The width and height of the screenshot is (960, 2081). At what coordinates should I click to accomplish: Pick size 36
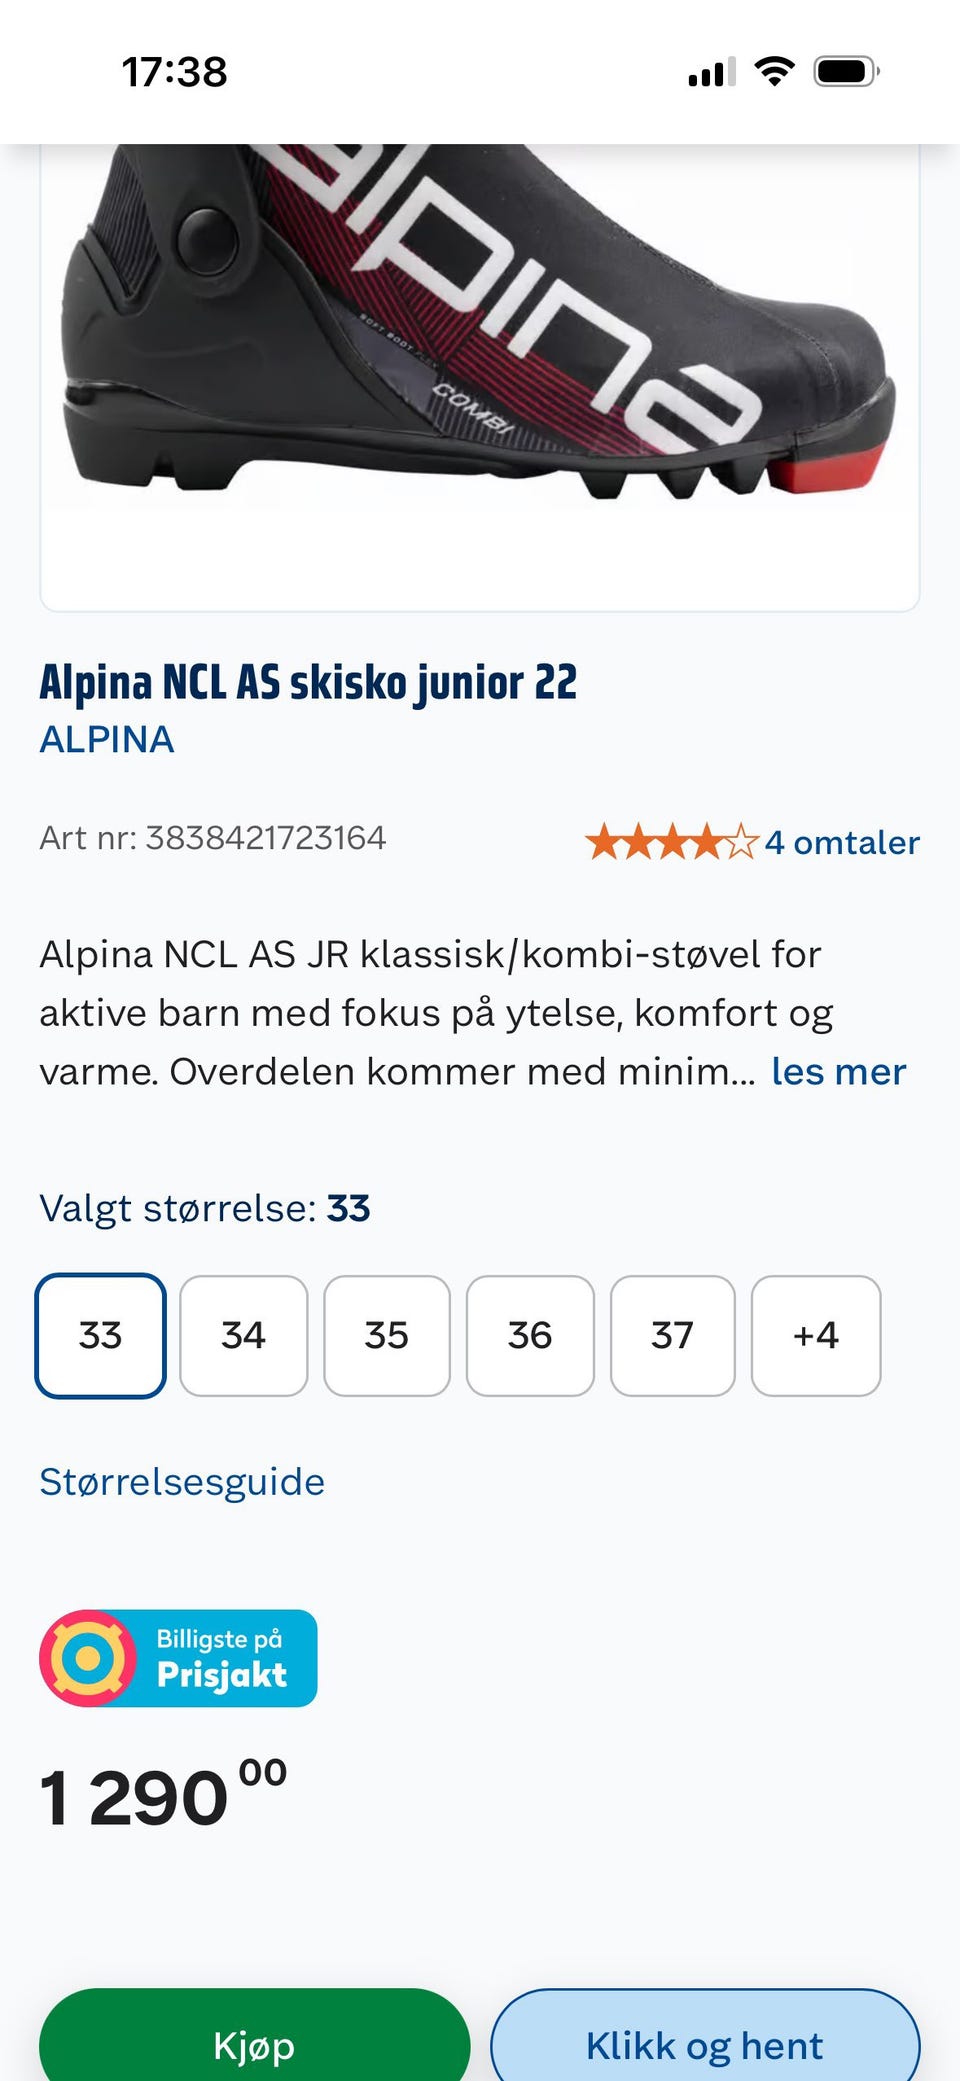click(530, 1335)
